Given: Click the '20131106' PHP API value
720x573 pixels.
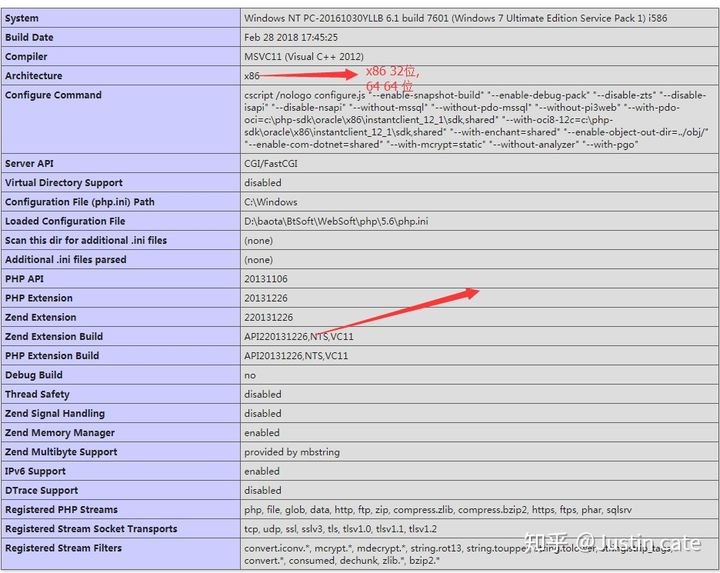Looking at the screenshot, I should (265, 279).
